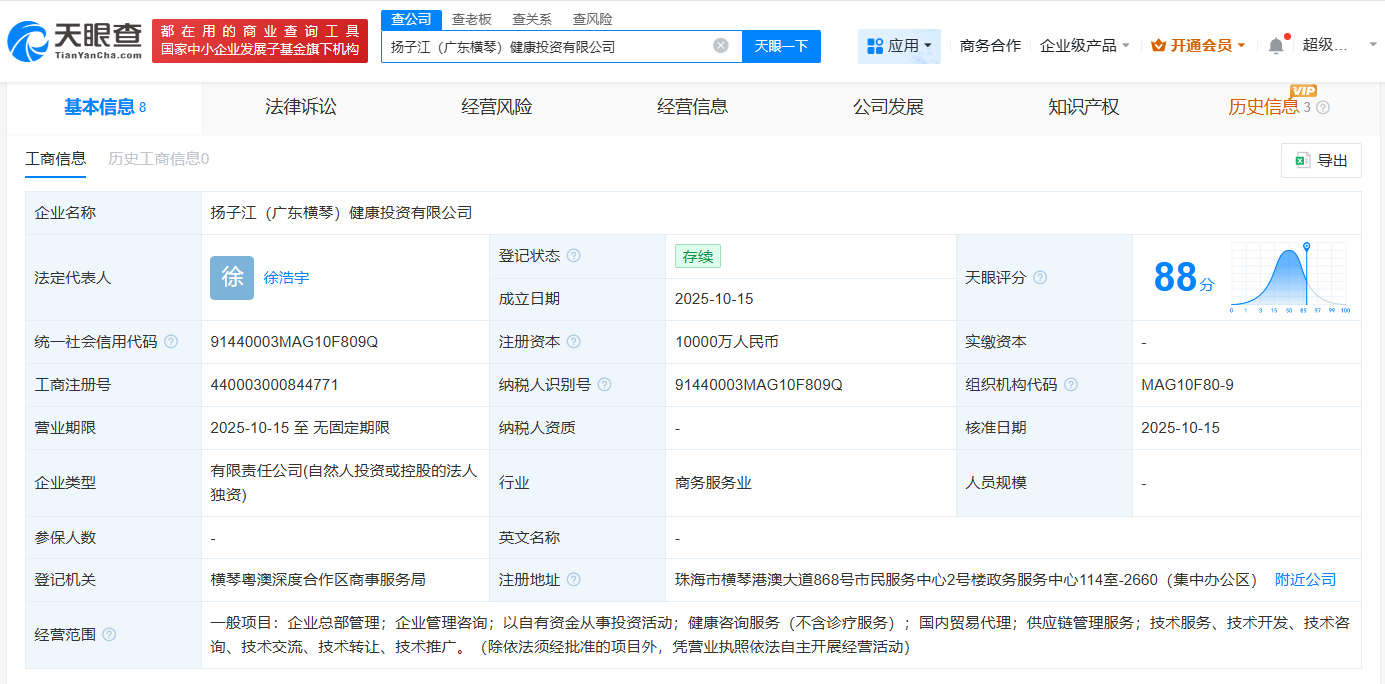Click the crown icon beside 开通会员
Viewport: 1385px width, 684px height.
pos(1158,45)
